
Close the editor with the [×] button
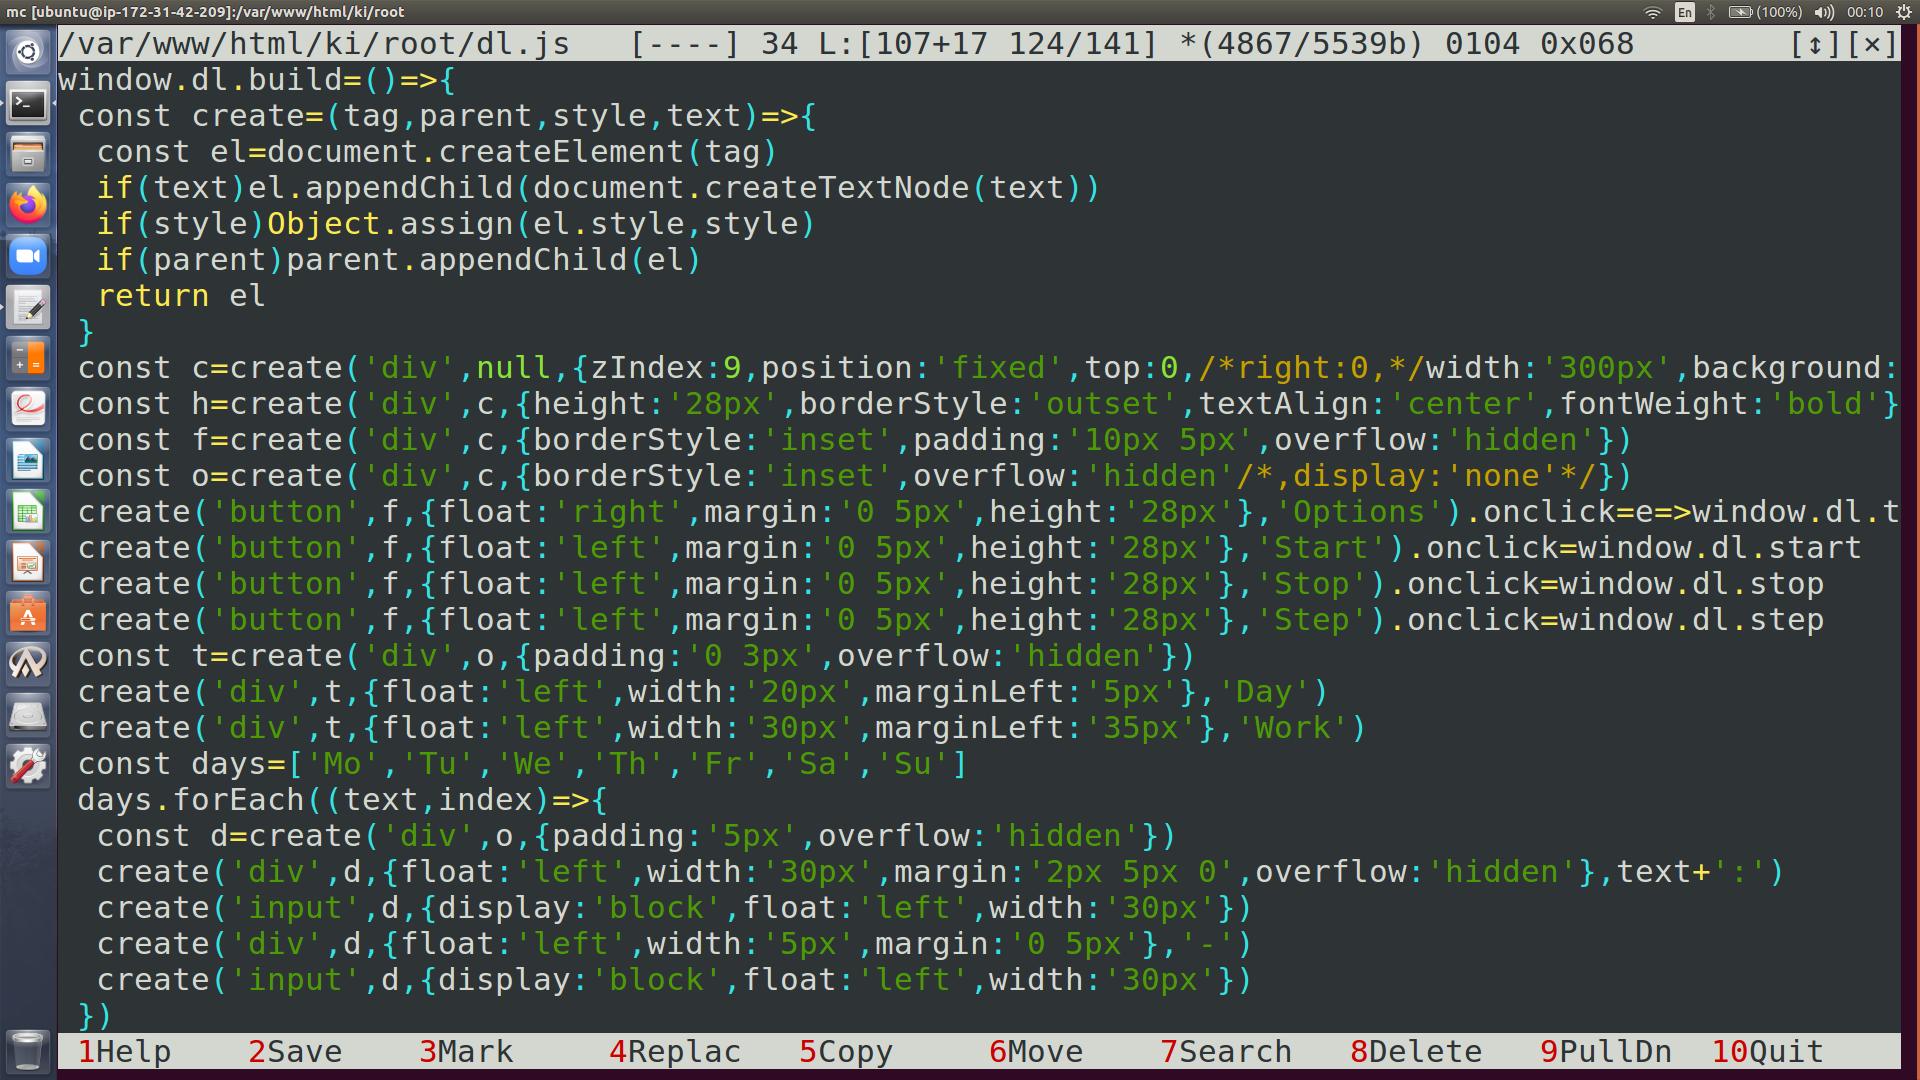(1872, 44)
